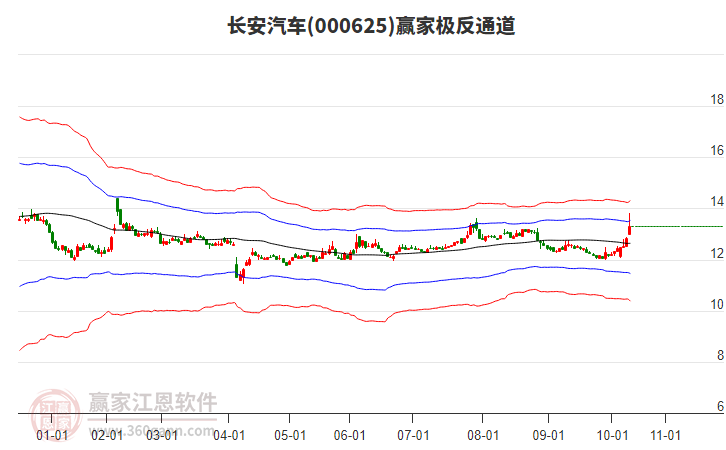Select the 18 price axis label

point(717,99)
